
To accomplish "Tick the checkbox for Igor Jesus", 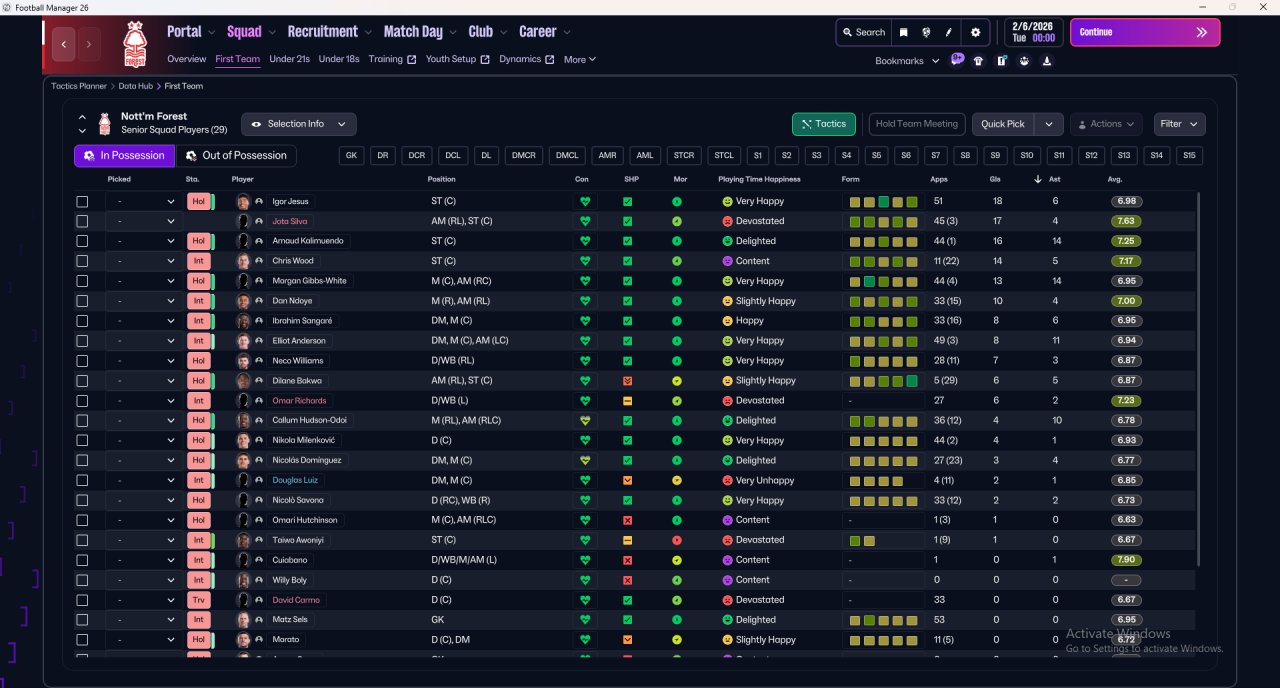I will [82, 201].
